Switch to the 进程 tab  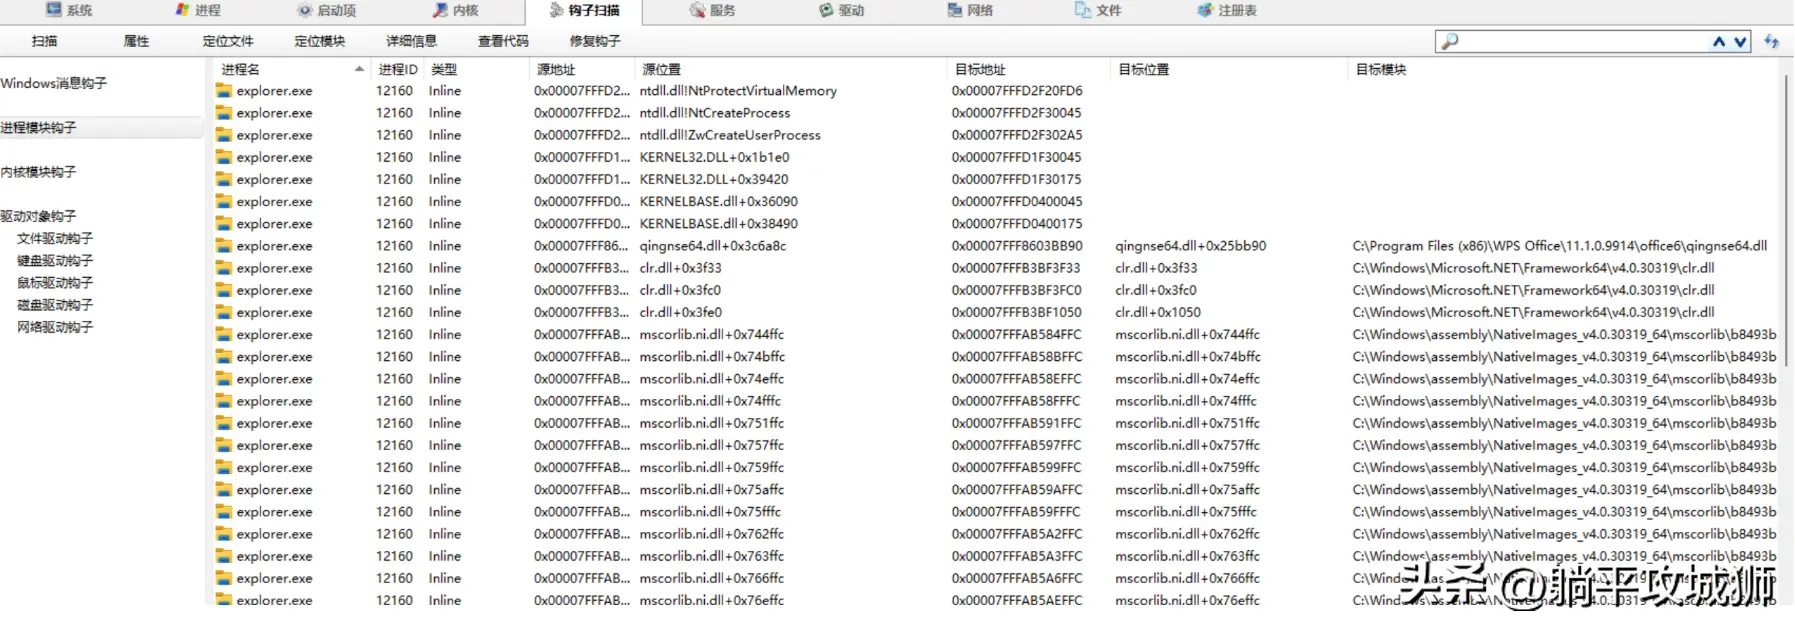pos(198,10)
